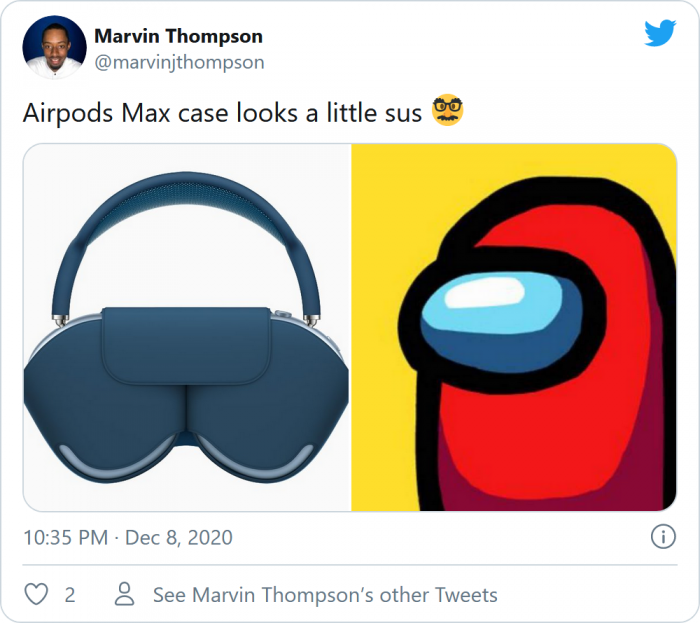Click the person silhouette icon

[x=125, y=594]
